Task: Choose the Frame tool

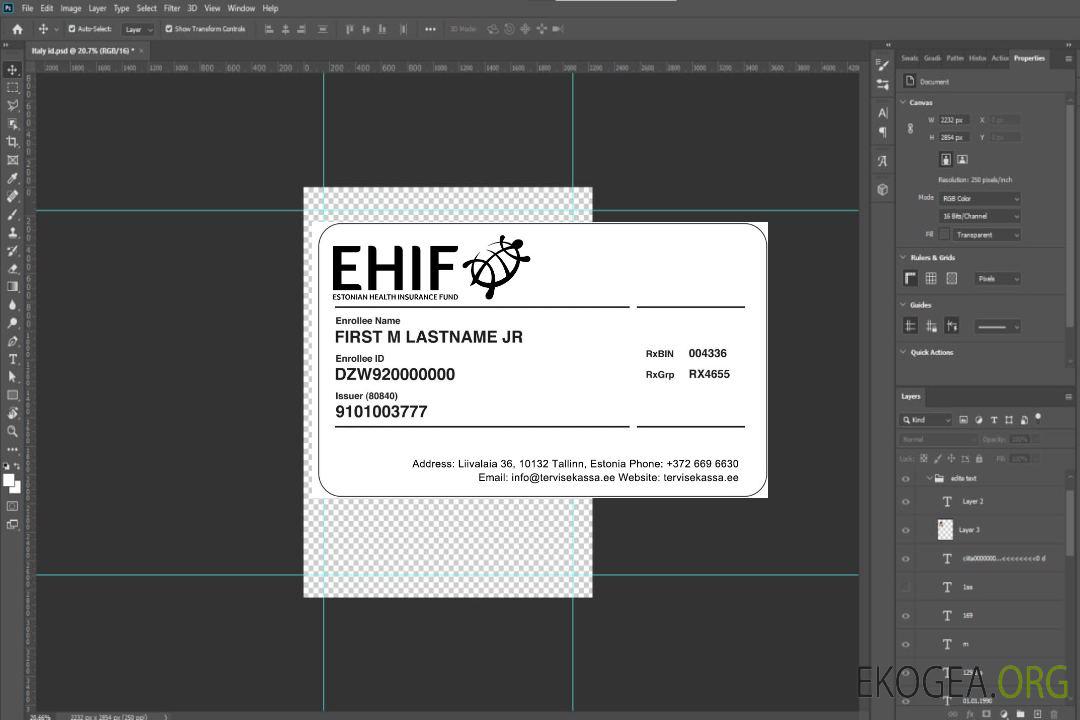Action: [12, 160]
